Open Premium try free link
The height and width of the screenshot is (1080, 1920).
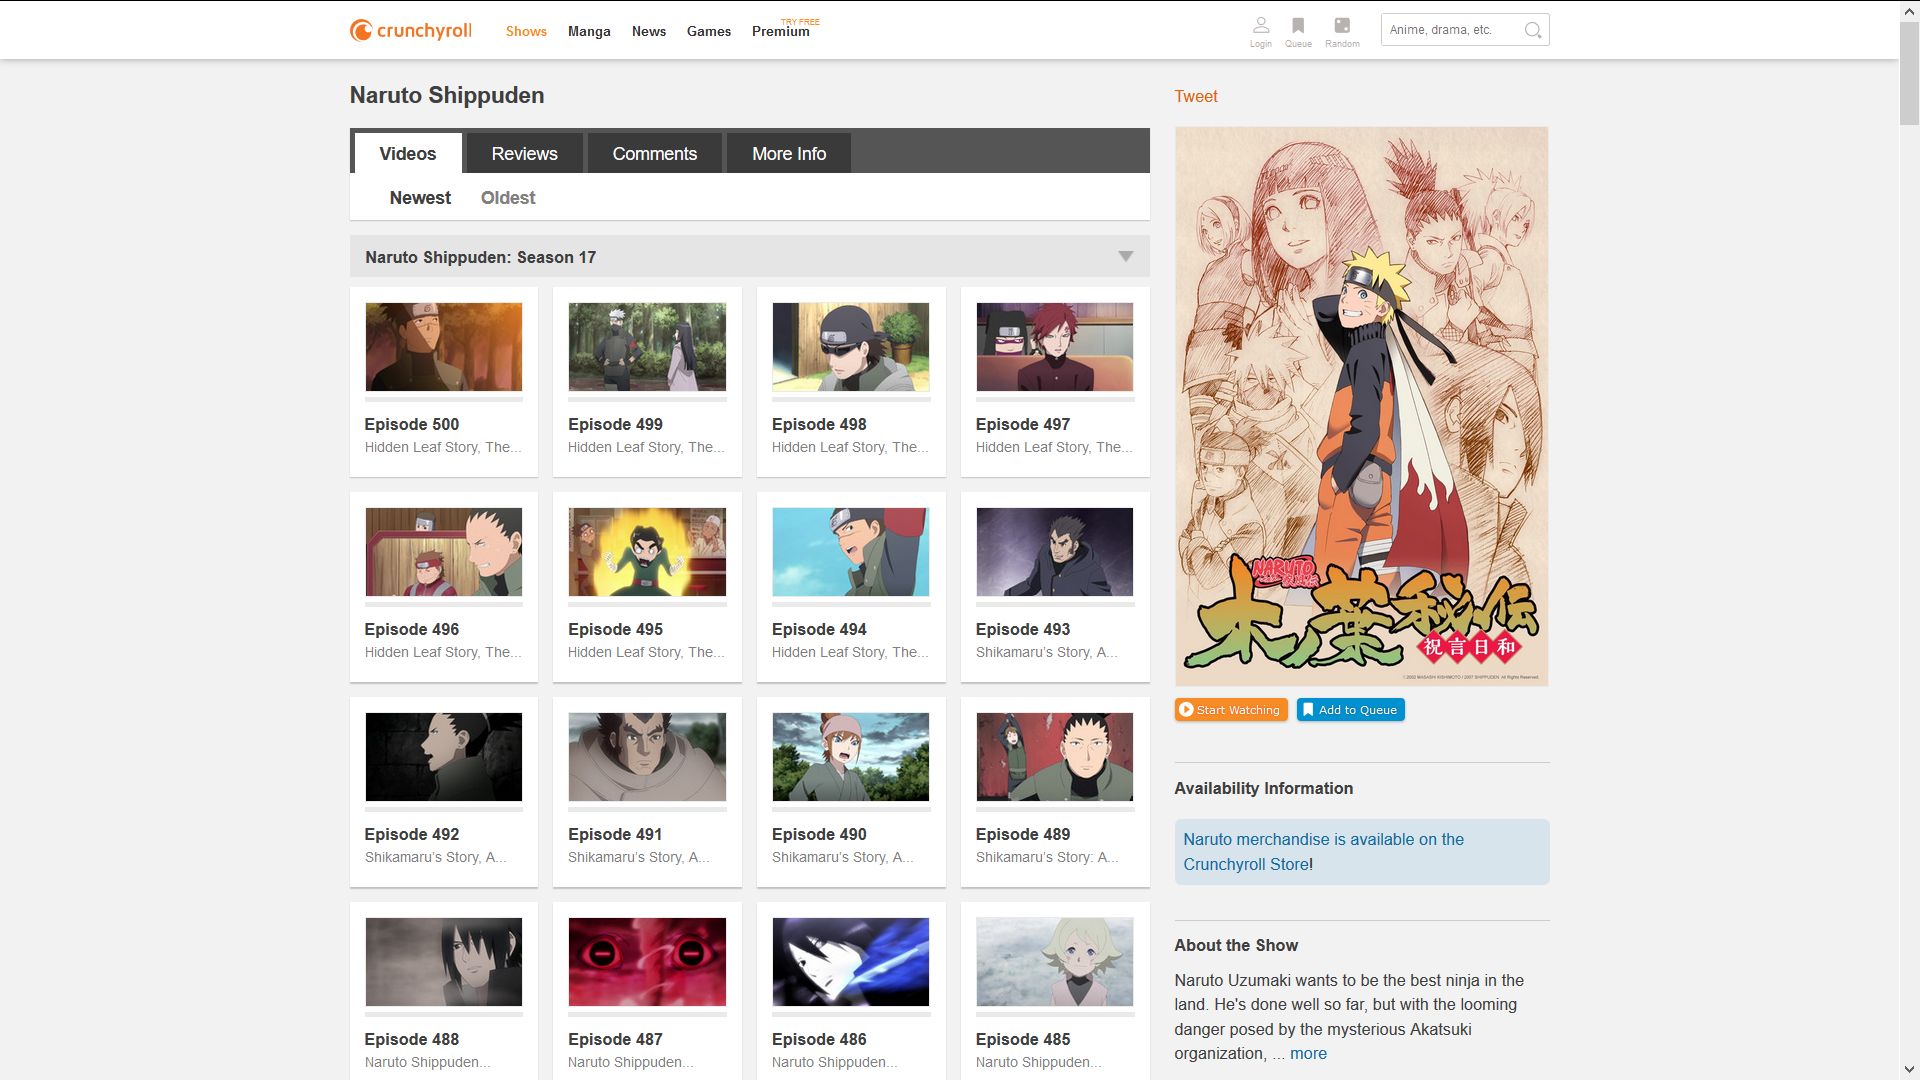tap(785, 29)
